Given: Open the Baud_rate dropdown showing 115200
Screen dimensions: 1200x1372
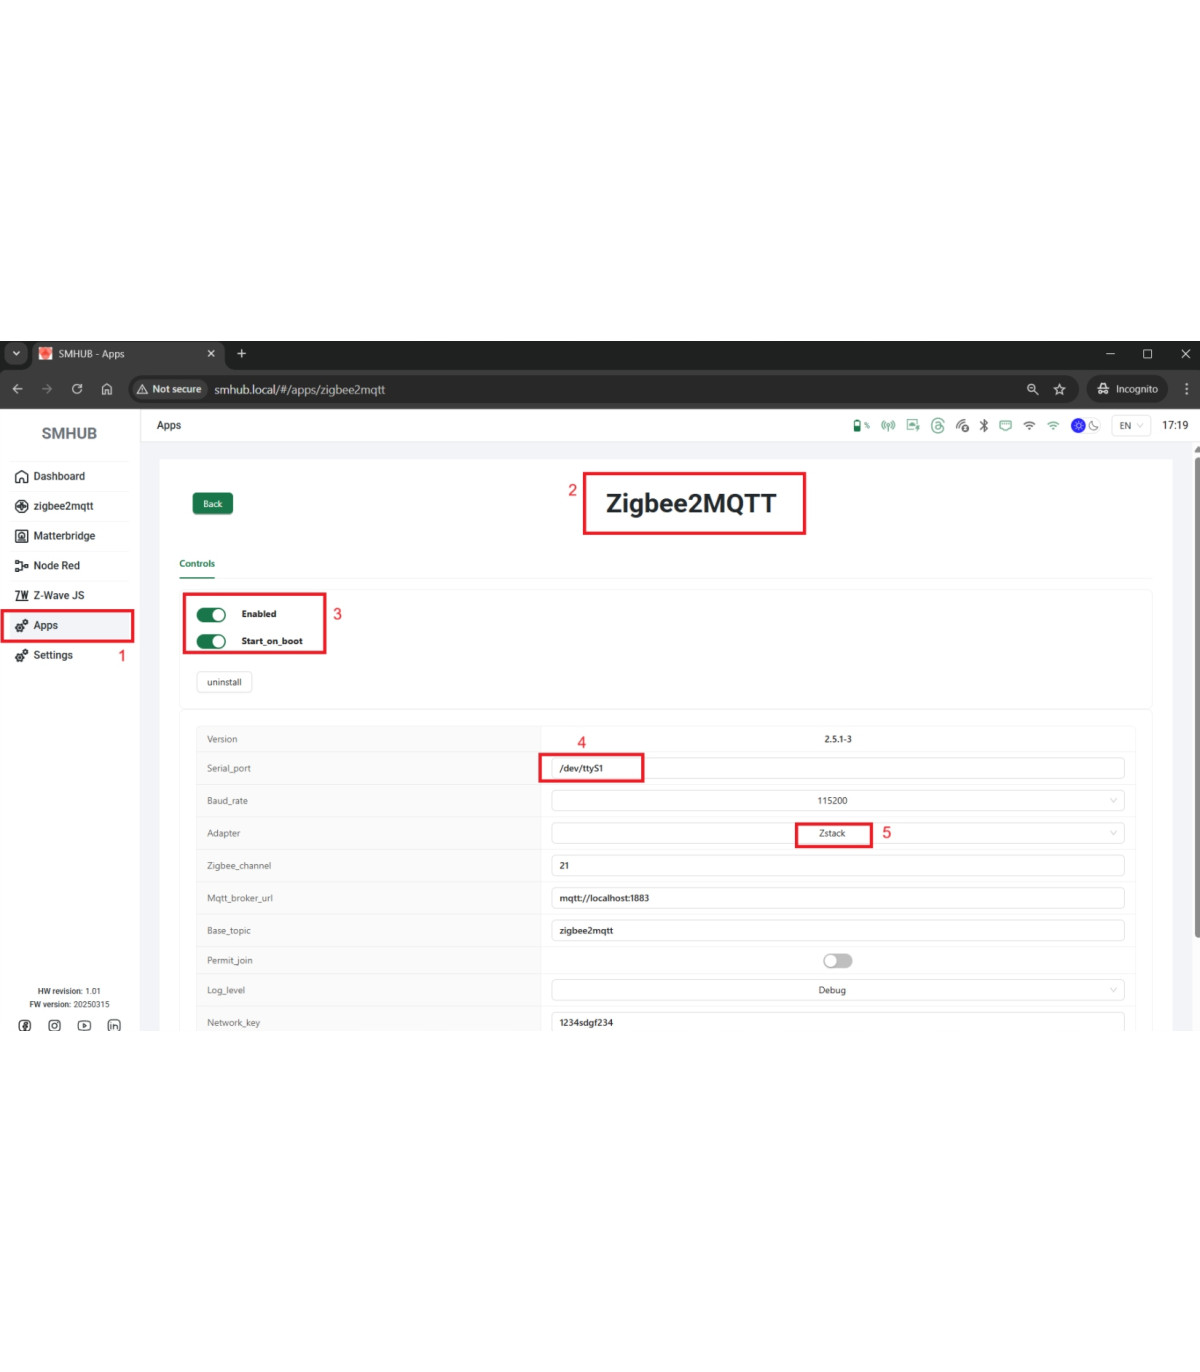Looking at the screenshot, I should [x=837, y=801].
